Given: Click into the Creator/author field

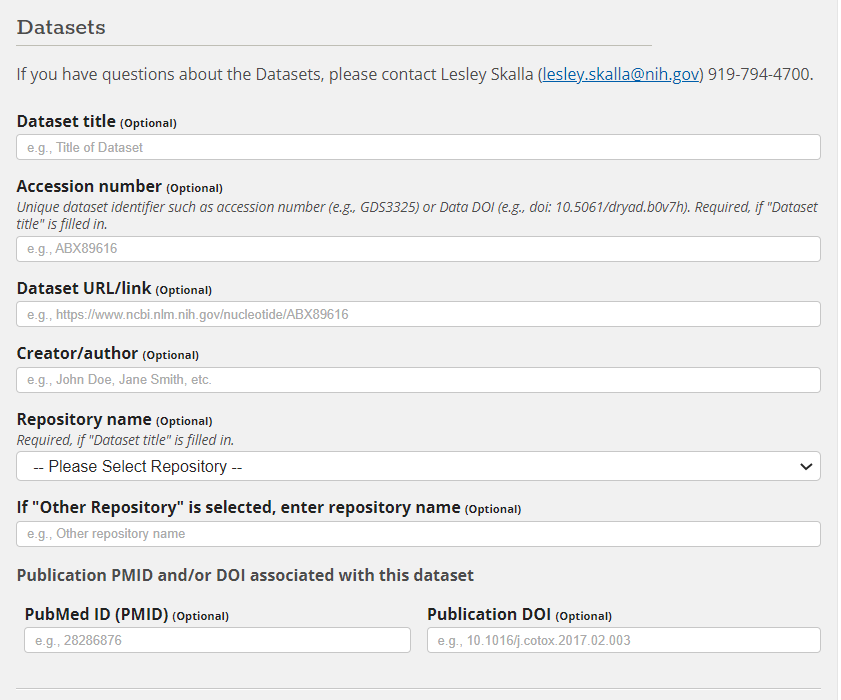Looking at the screenshot, I should click(418, 380).
